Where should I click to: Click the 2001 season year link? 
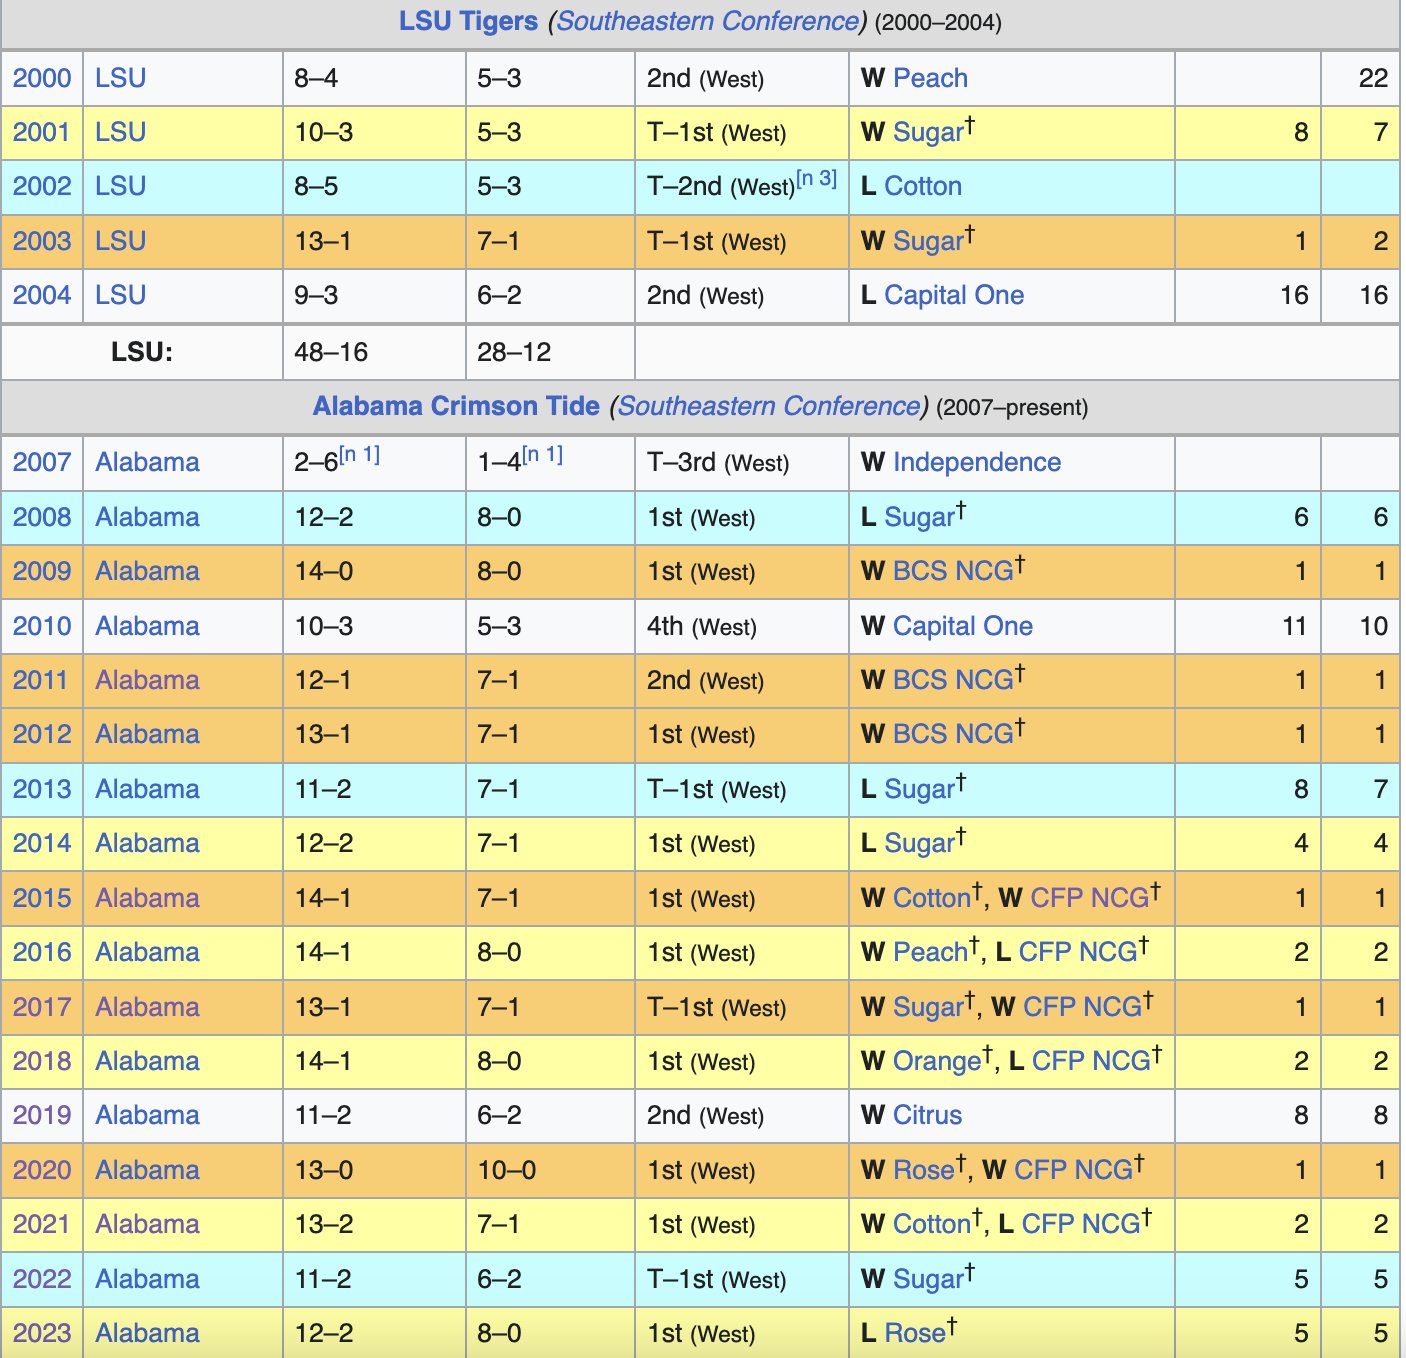click(x=42, y=132)
